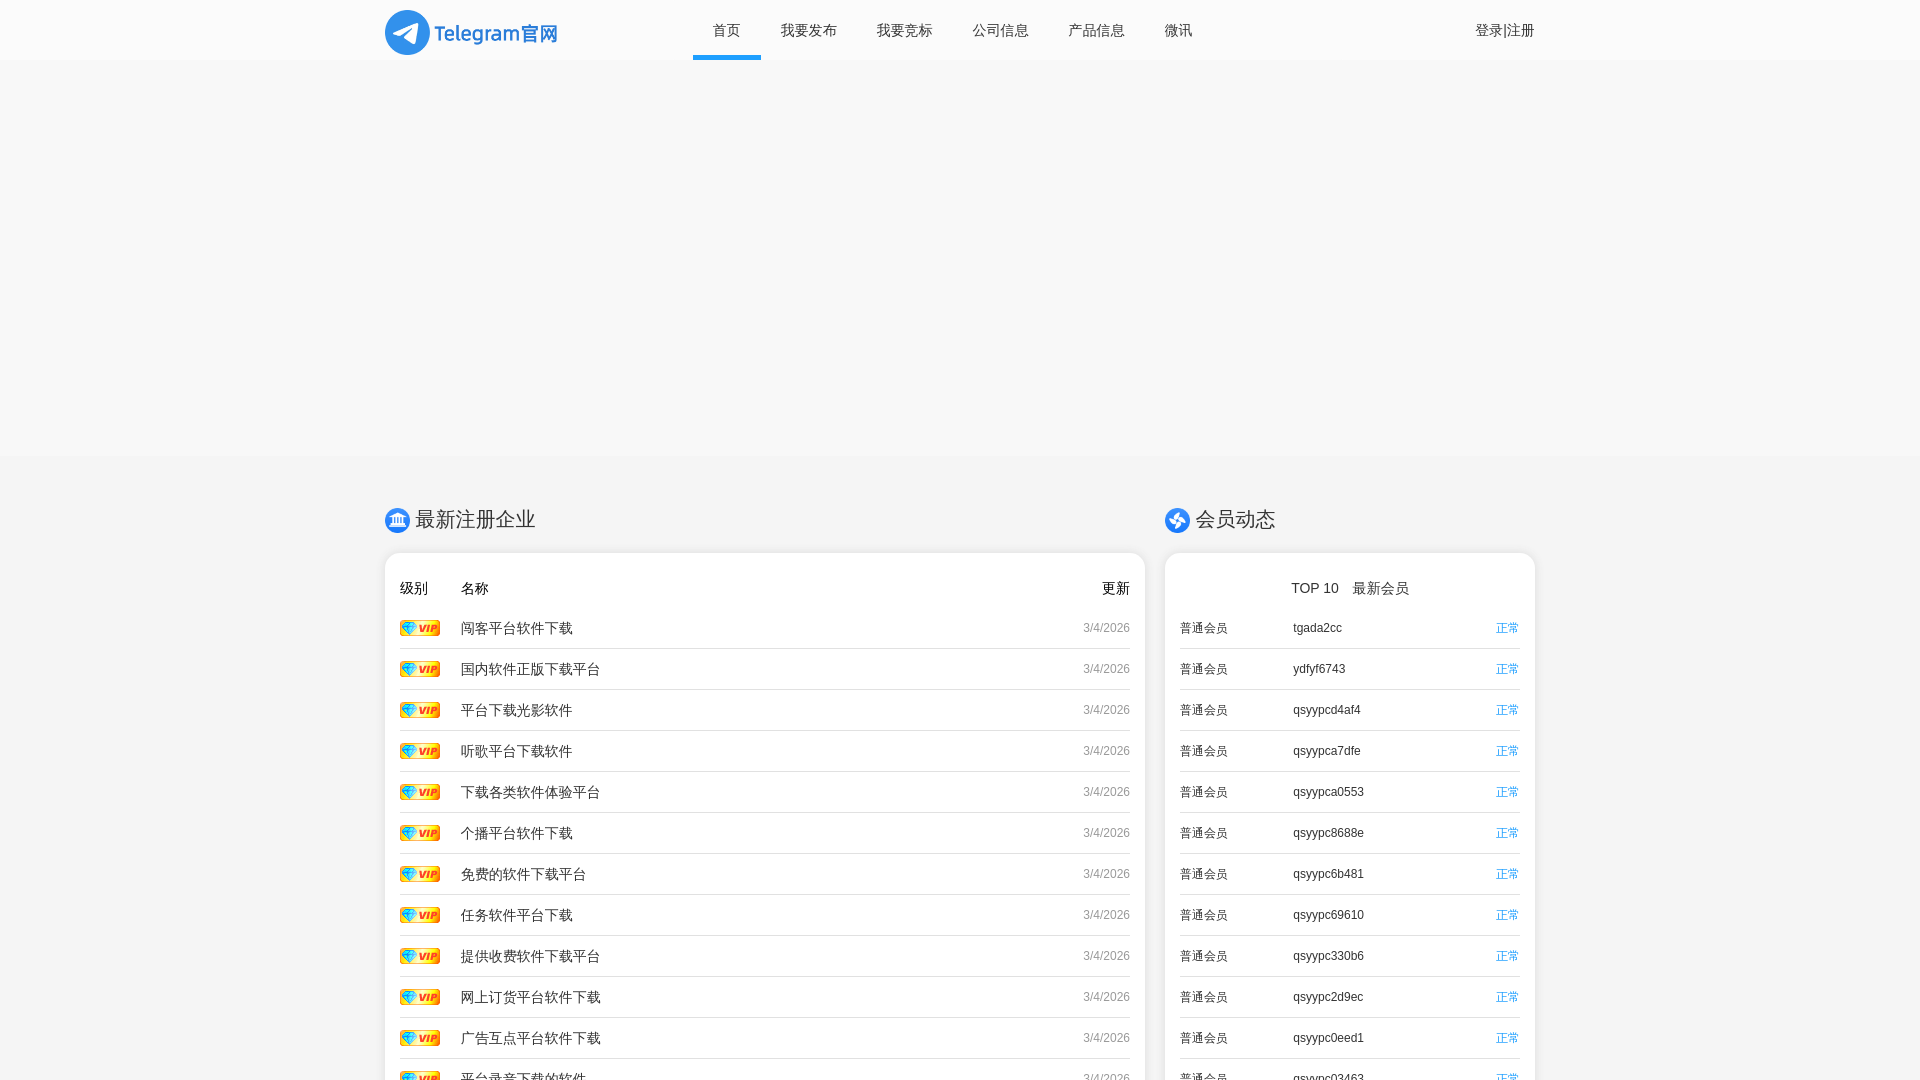Viewport: 1920px width, 1080px height.
Task: Select member qsyypc330b6
Action: (1328, 956)
